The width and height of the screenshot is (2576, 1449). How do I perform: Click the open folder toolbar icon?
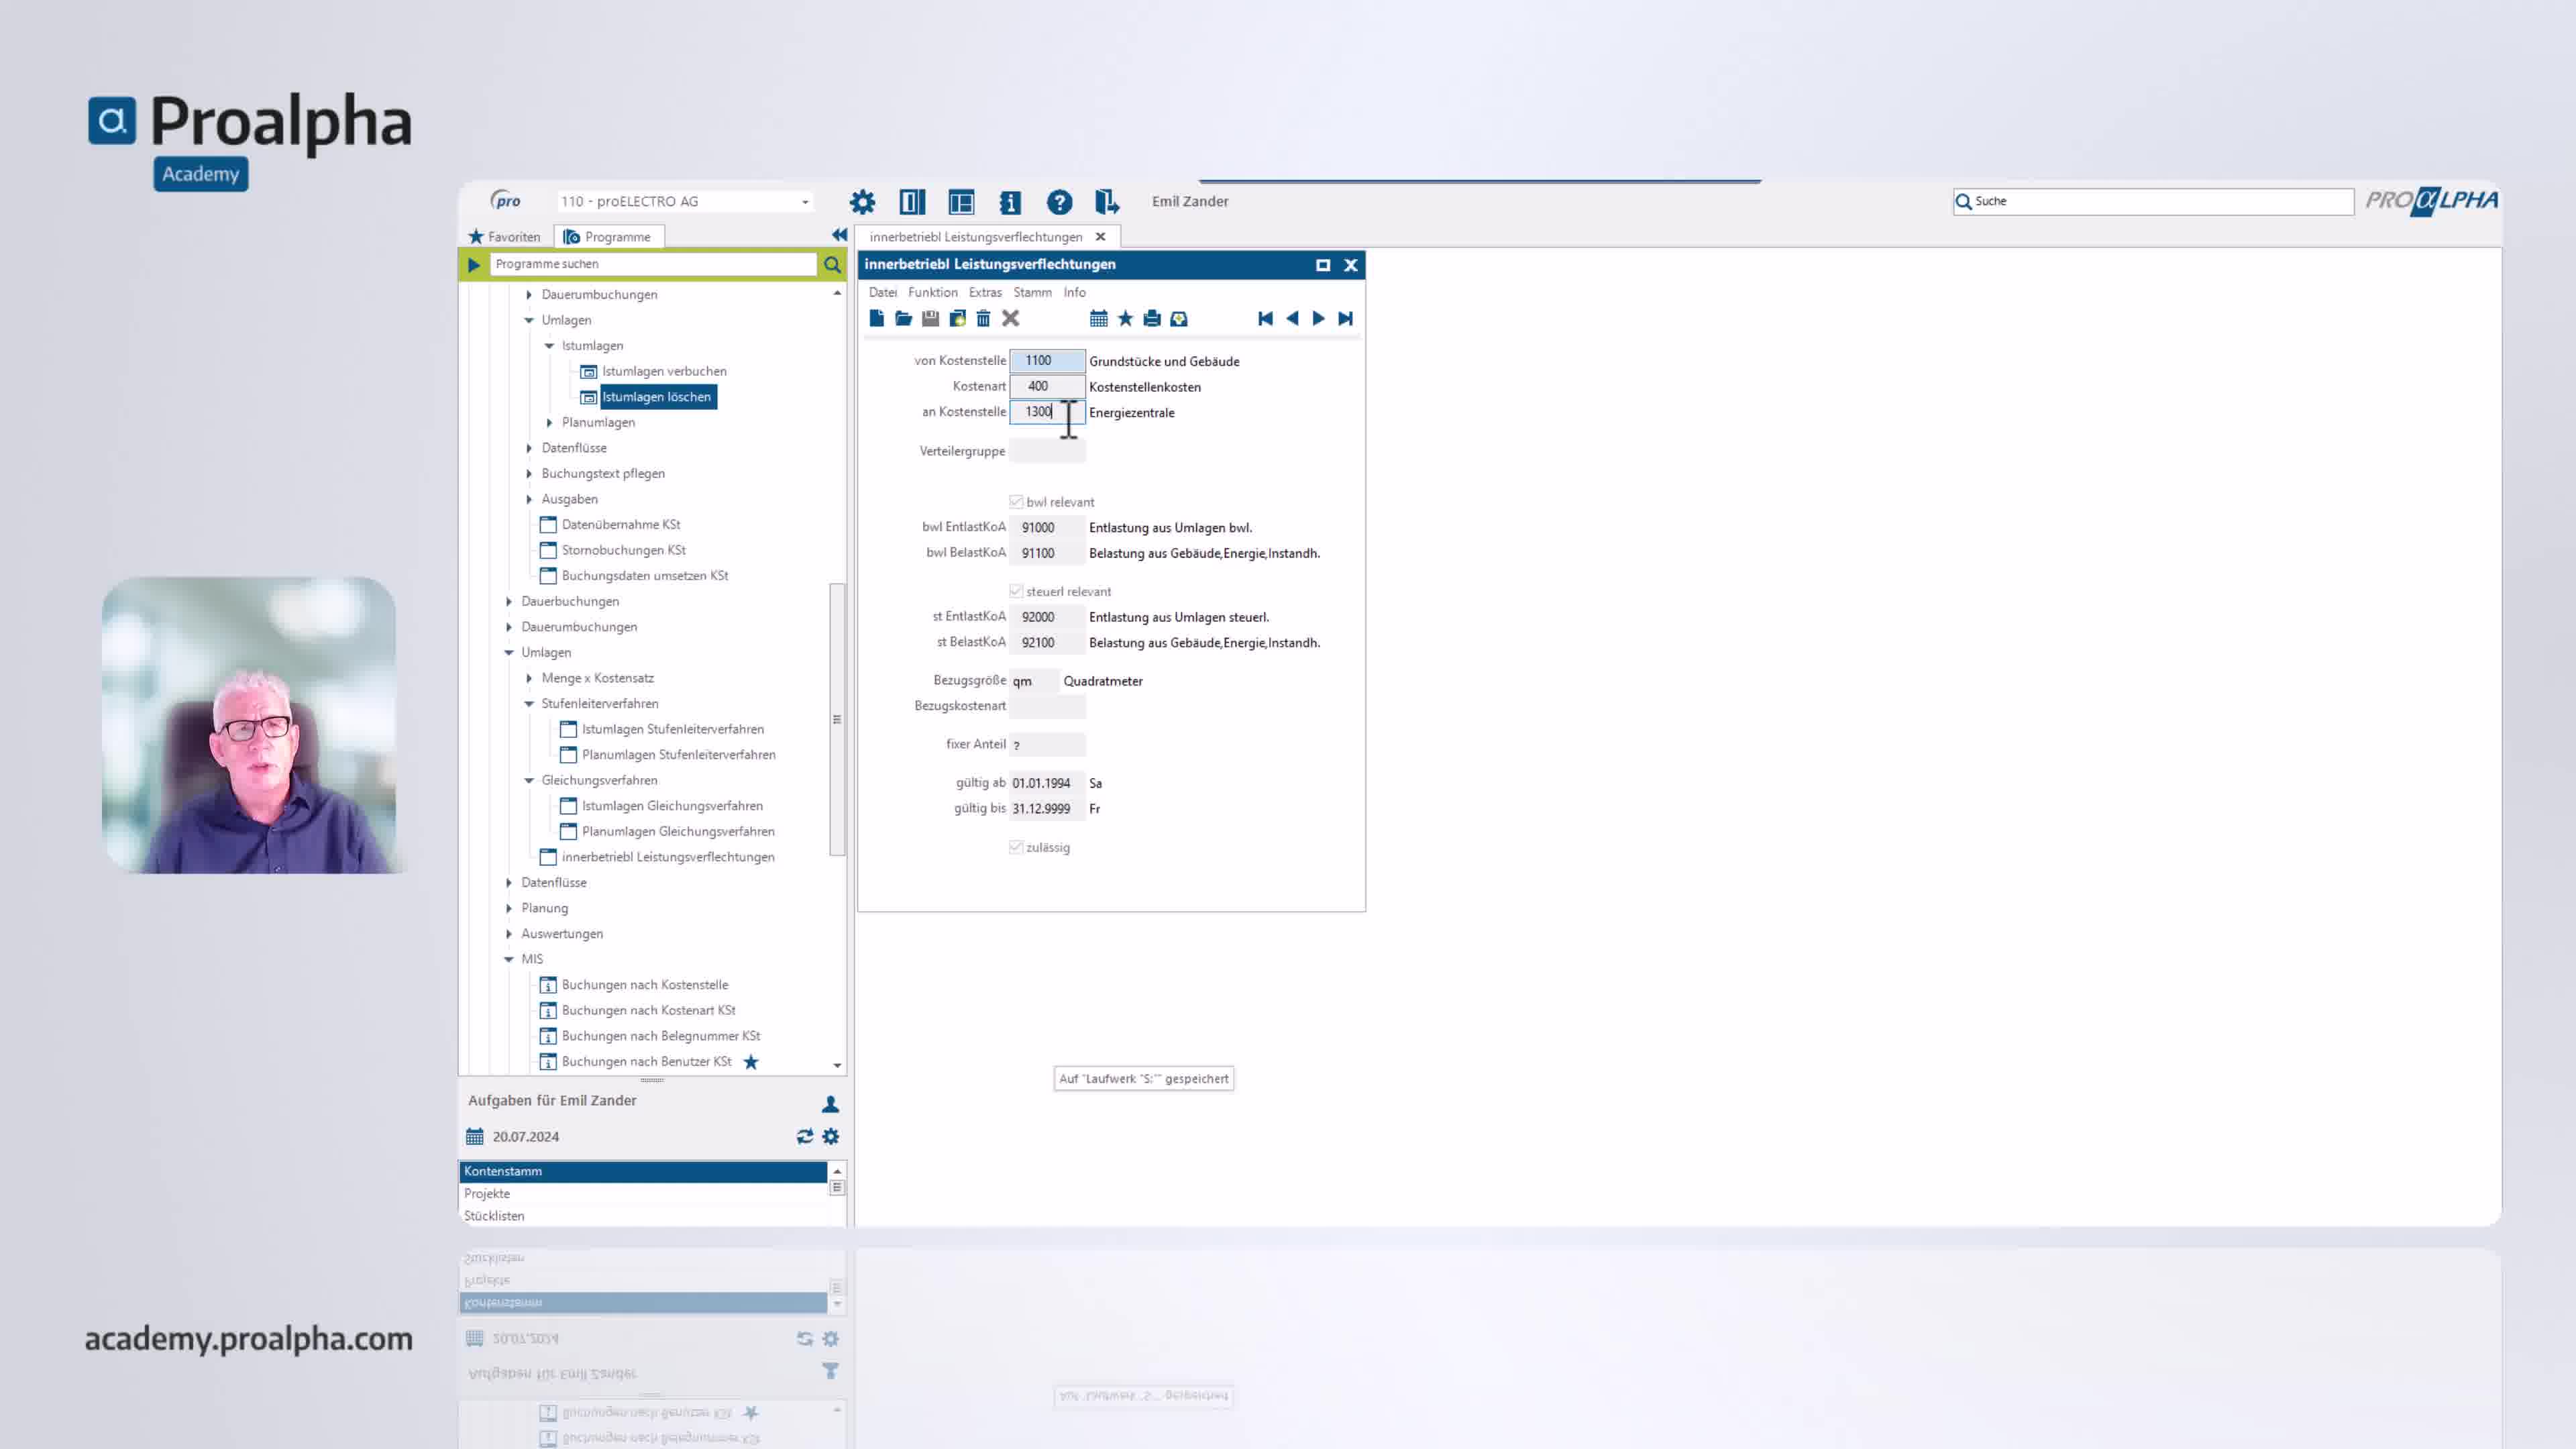pyautogui.click(x=903, y=318)
